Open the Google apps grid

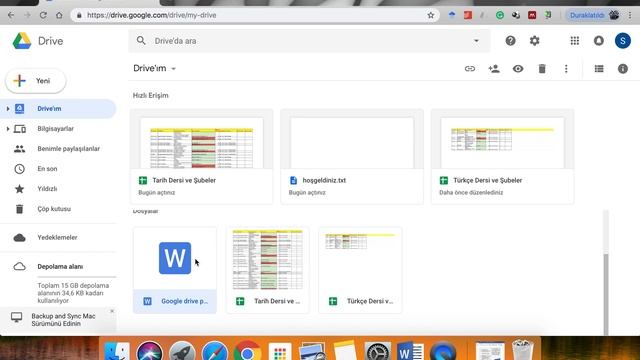[x=575, y=40]
